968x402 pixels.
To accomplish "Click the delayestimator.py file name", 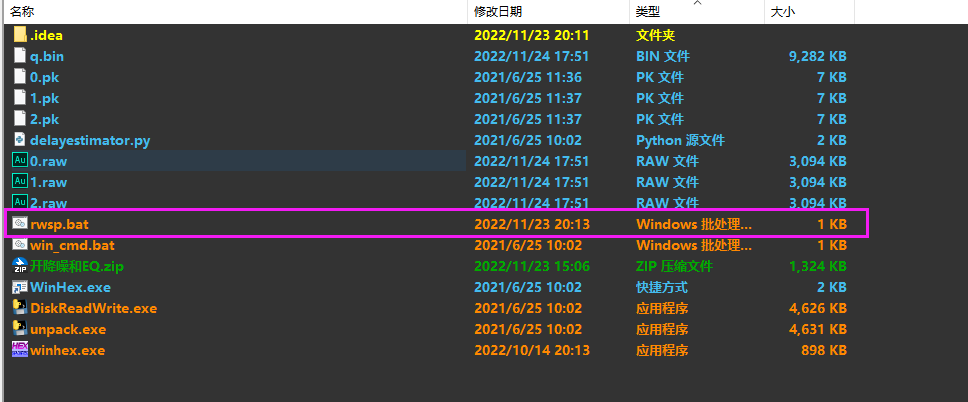I will point(90,140).
